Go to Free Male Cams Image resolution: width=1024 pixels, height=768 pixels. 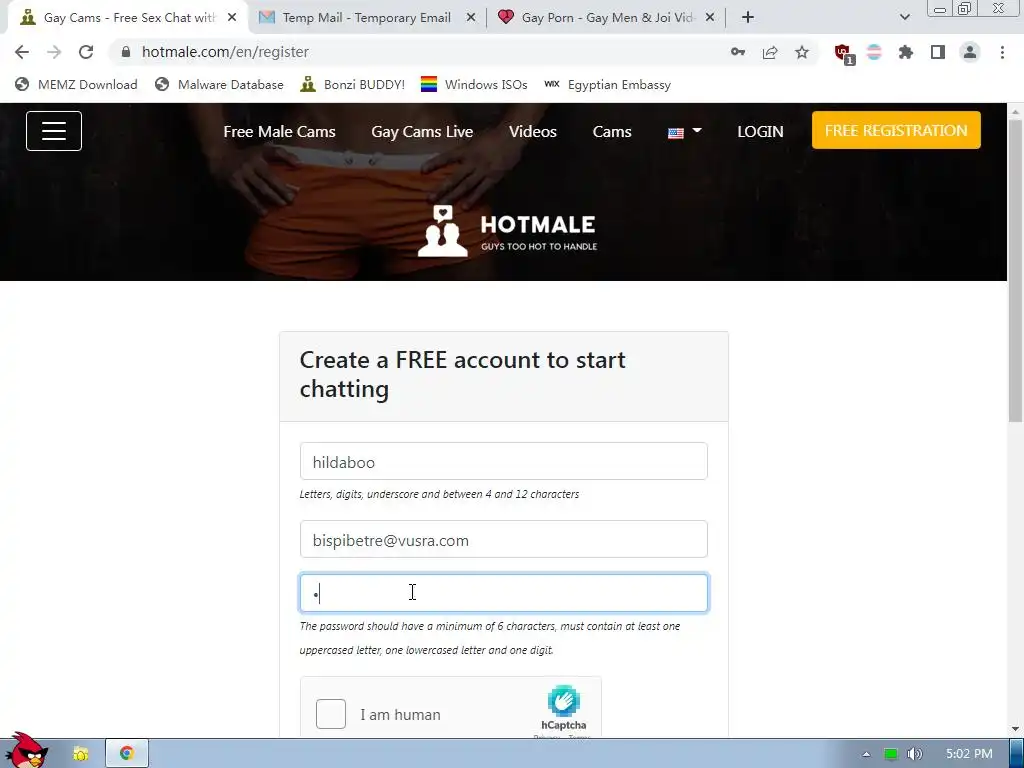[280, 131]
